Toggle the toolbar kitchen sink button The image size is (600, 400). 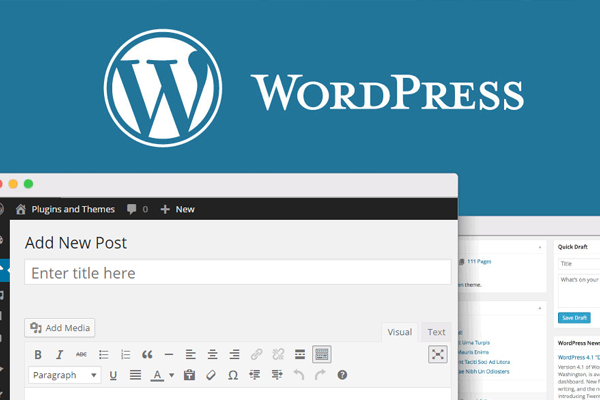[x=322, y=354]
